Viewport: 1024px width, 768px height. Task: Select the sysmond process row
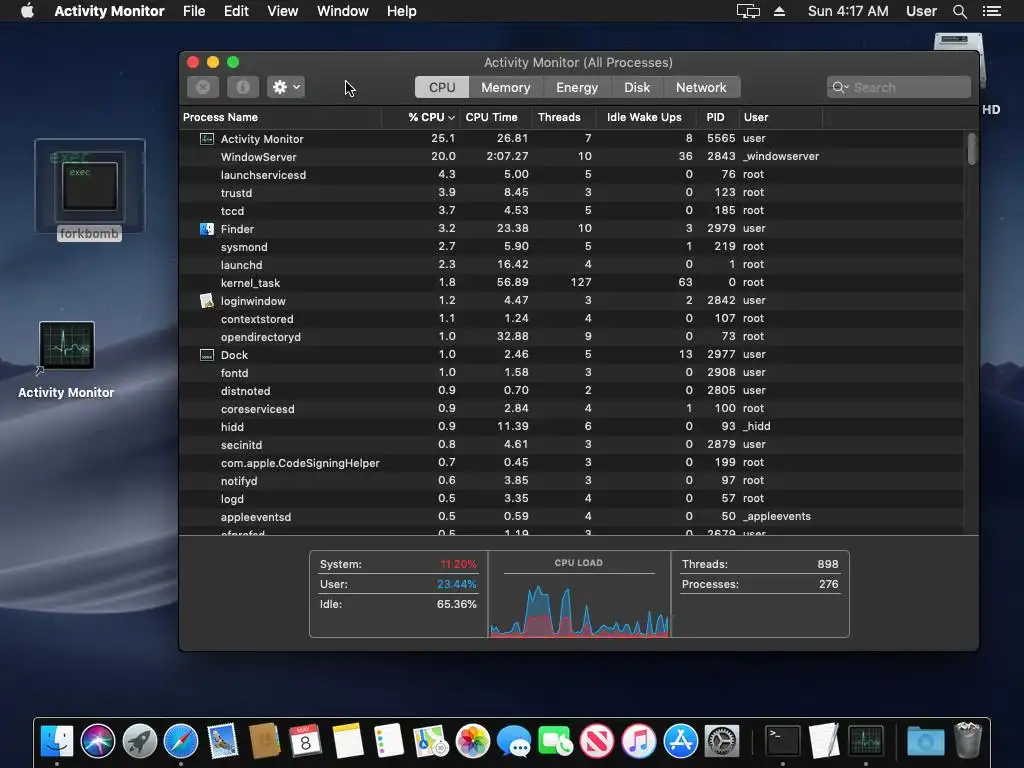[x=571, y=247]
